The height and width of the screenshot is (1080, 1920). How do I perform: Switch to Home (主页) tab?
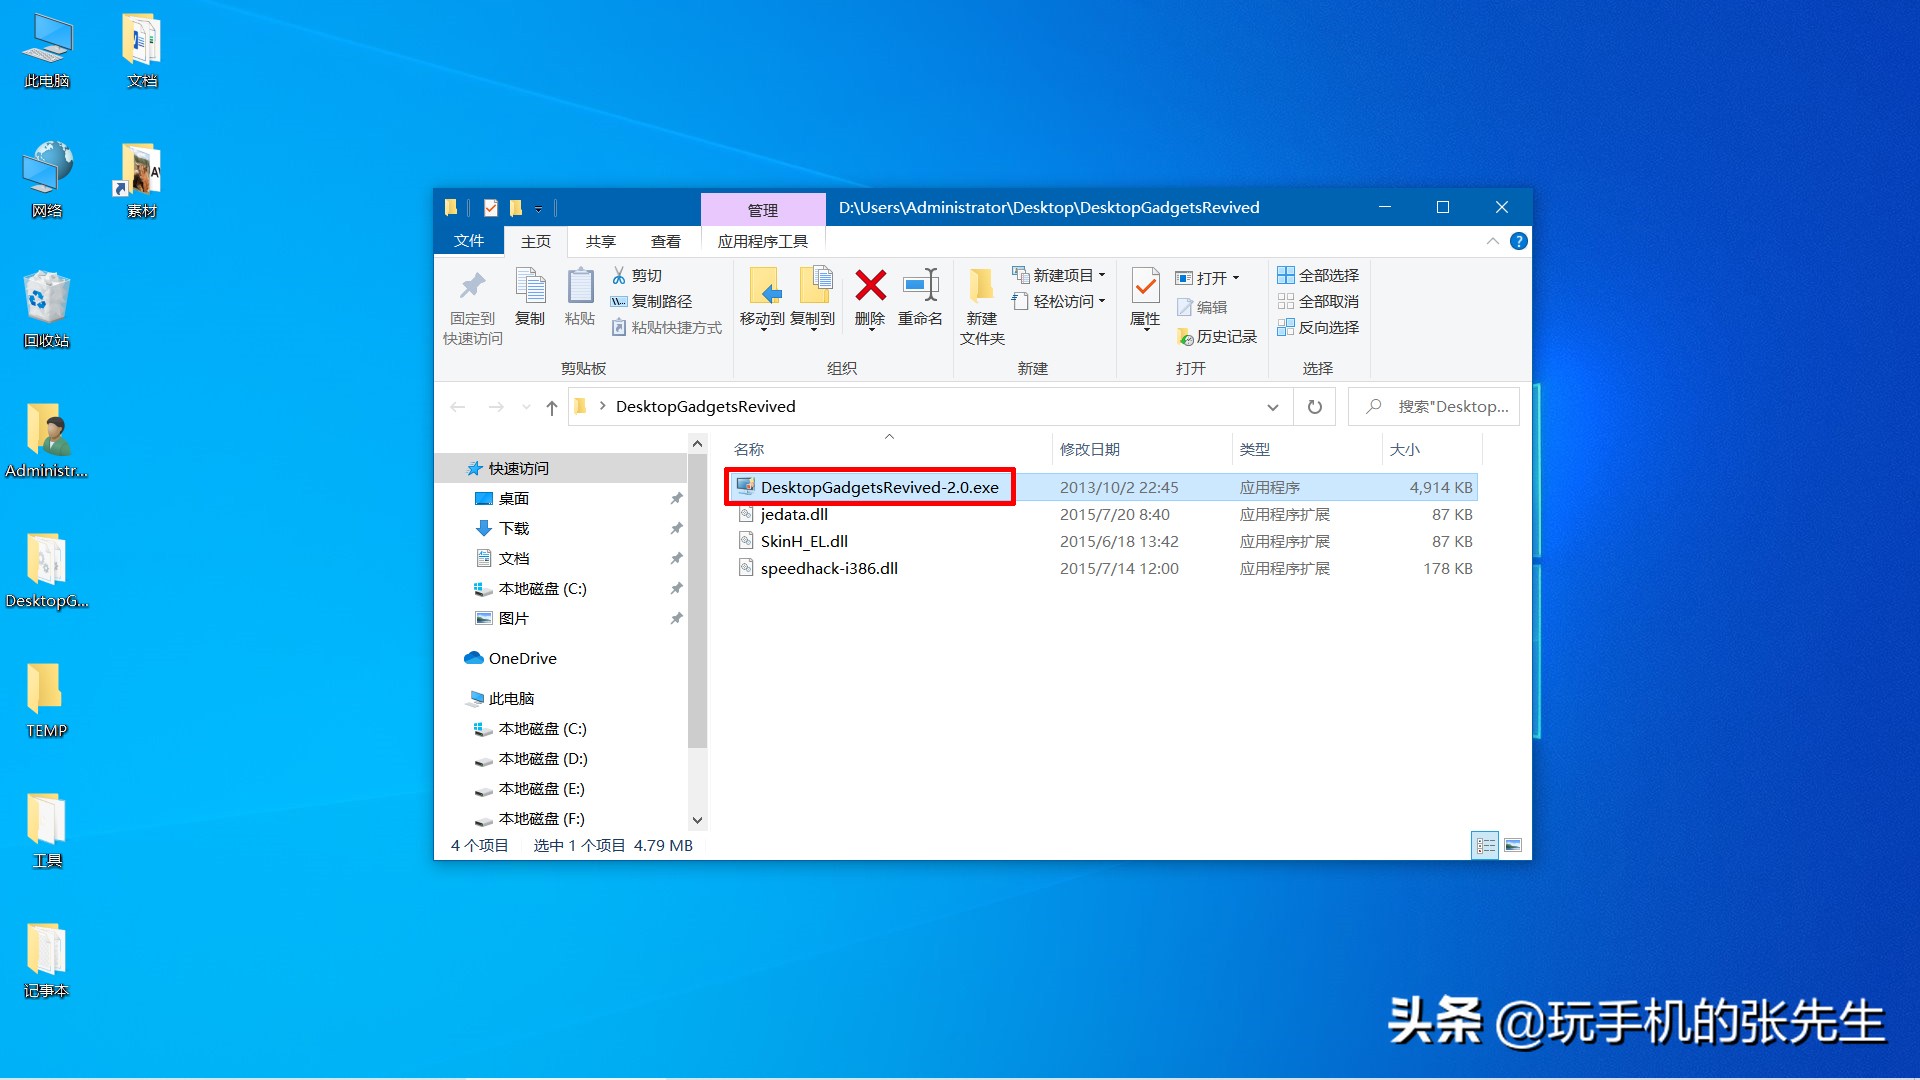click(x=536, y=241)
